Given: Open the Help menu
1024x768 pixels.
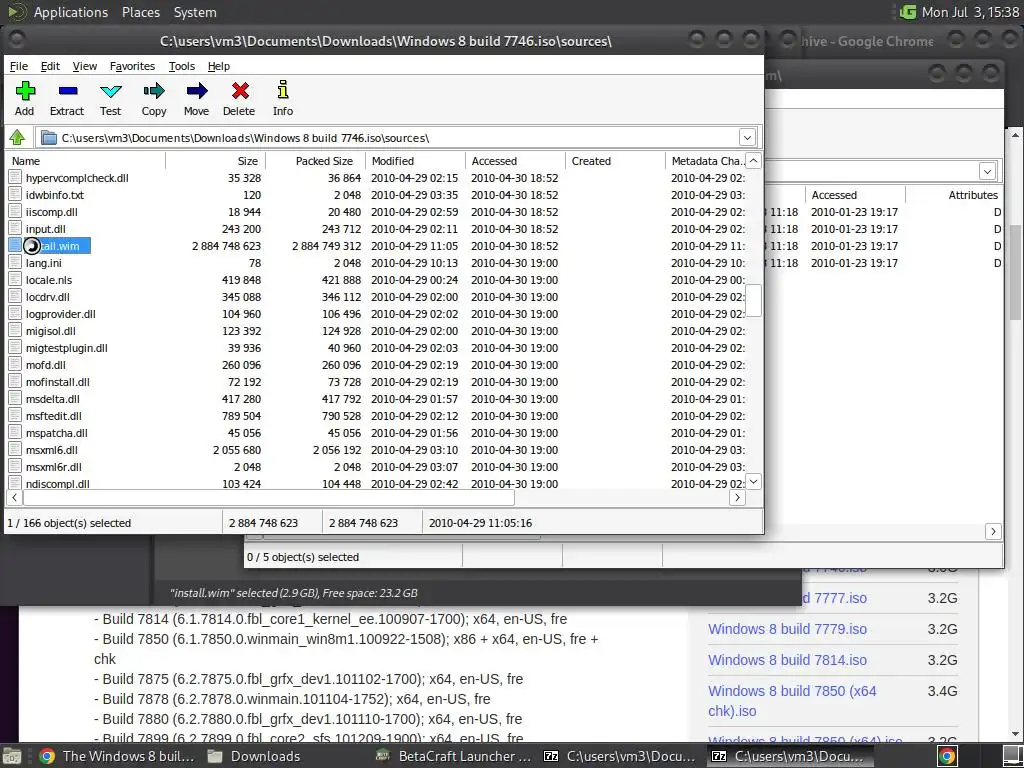Looking at the screenshot, I should tap(219, 66).
